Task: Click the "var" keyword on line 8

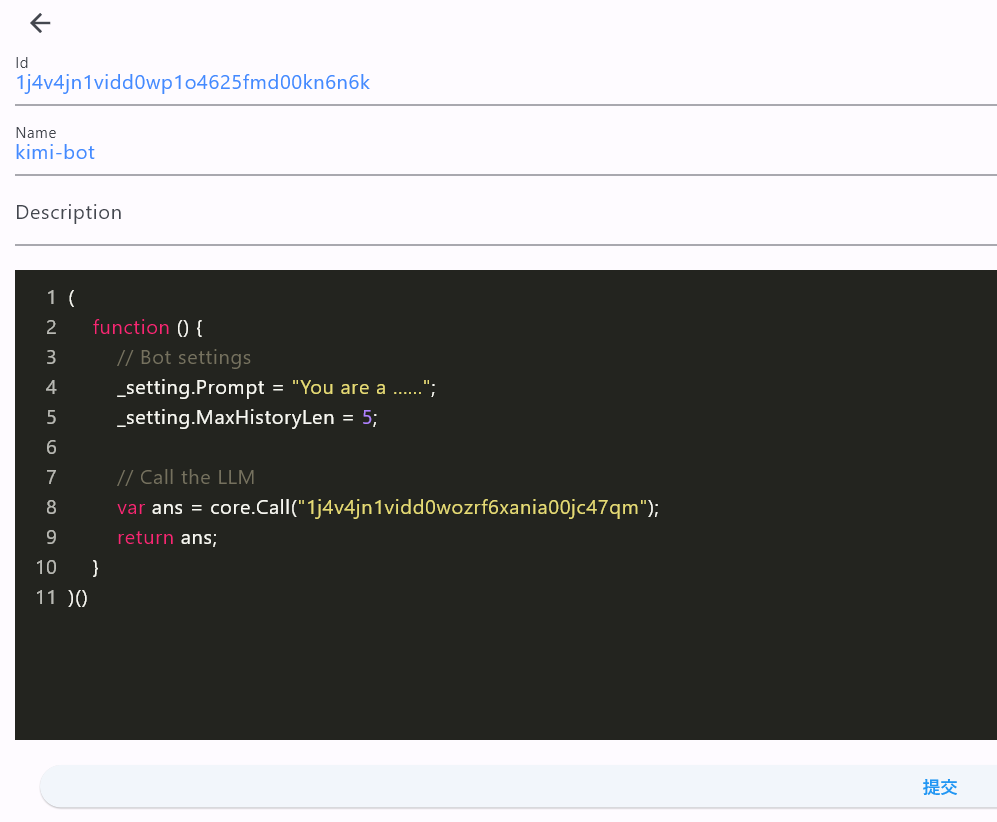Action: click(x=130, y=508)
